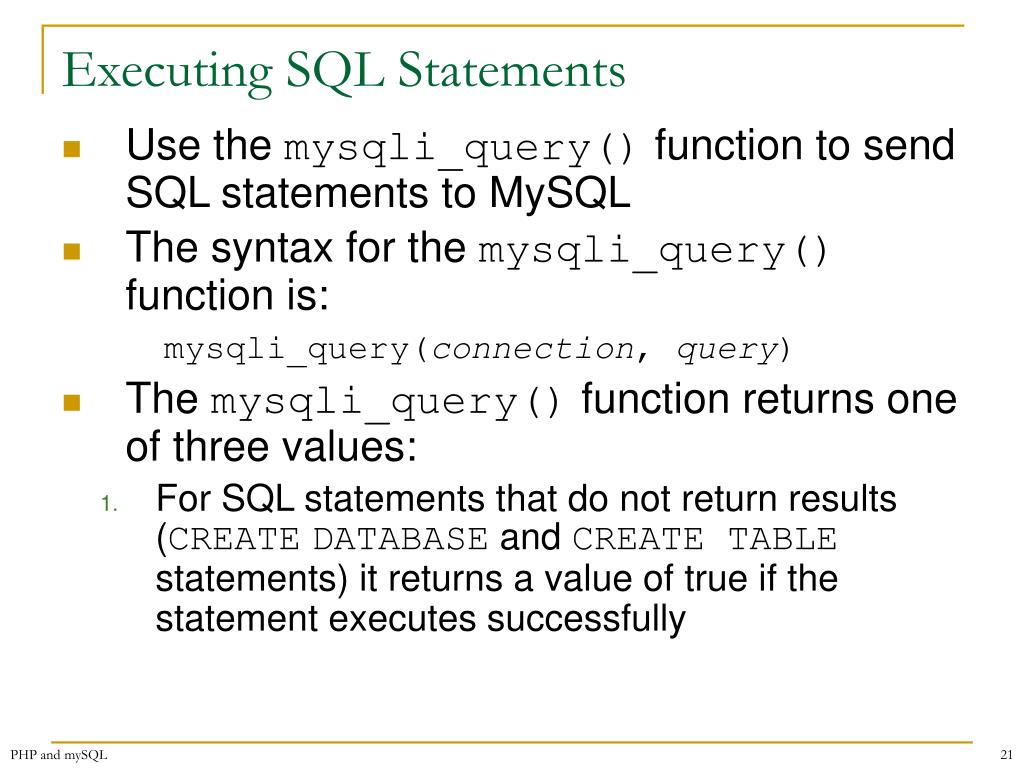This screenshot has width=1024, height=768.
Task: Click the text 'of three values:'
Action: (x=272, y=447)
